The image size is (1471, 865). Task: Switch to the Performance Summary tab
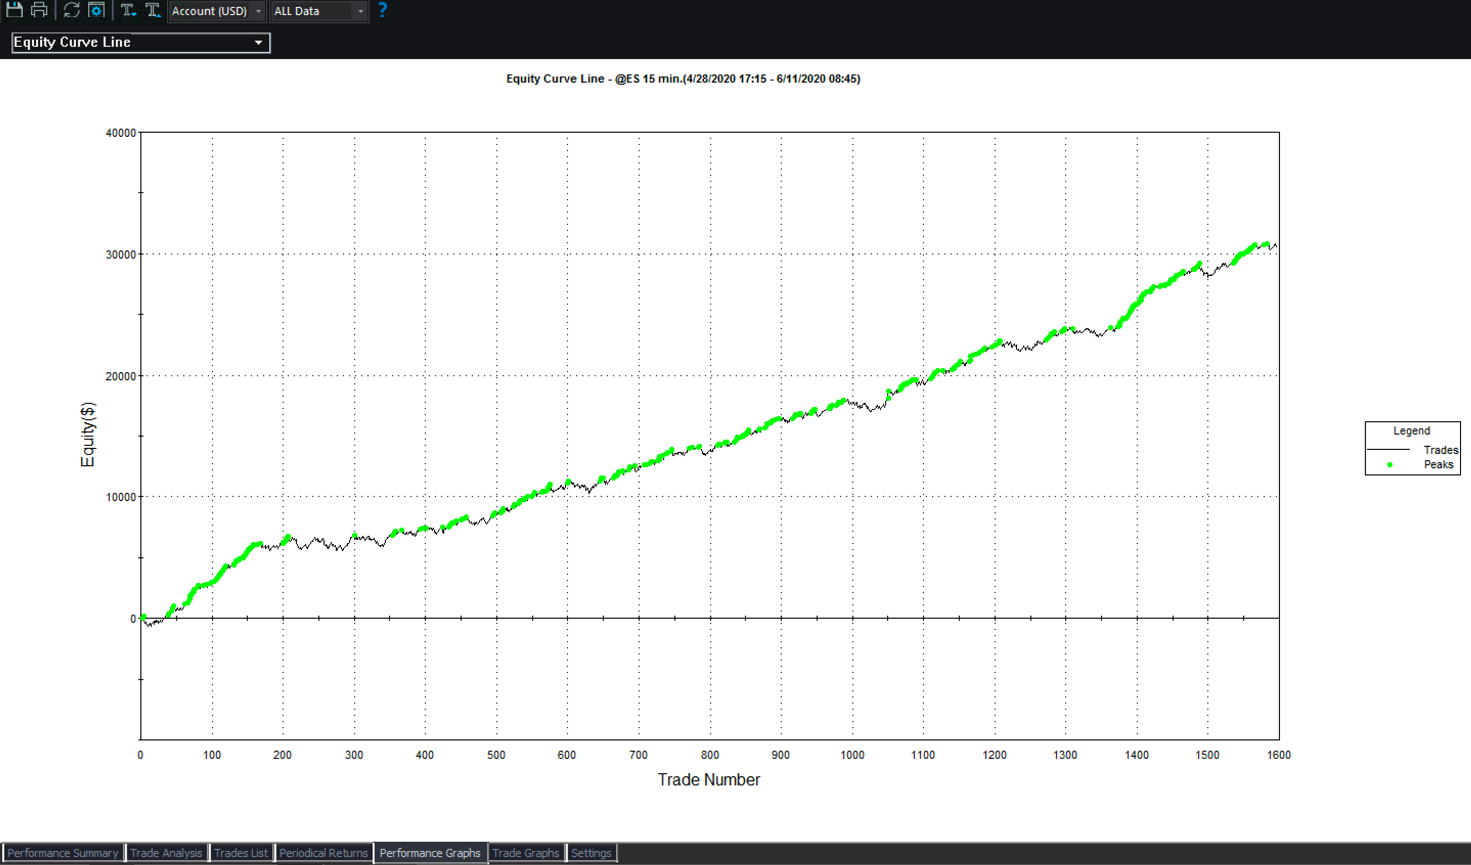[x=63, y=853]
